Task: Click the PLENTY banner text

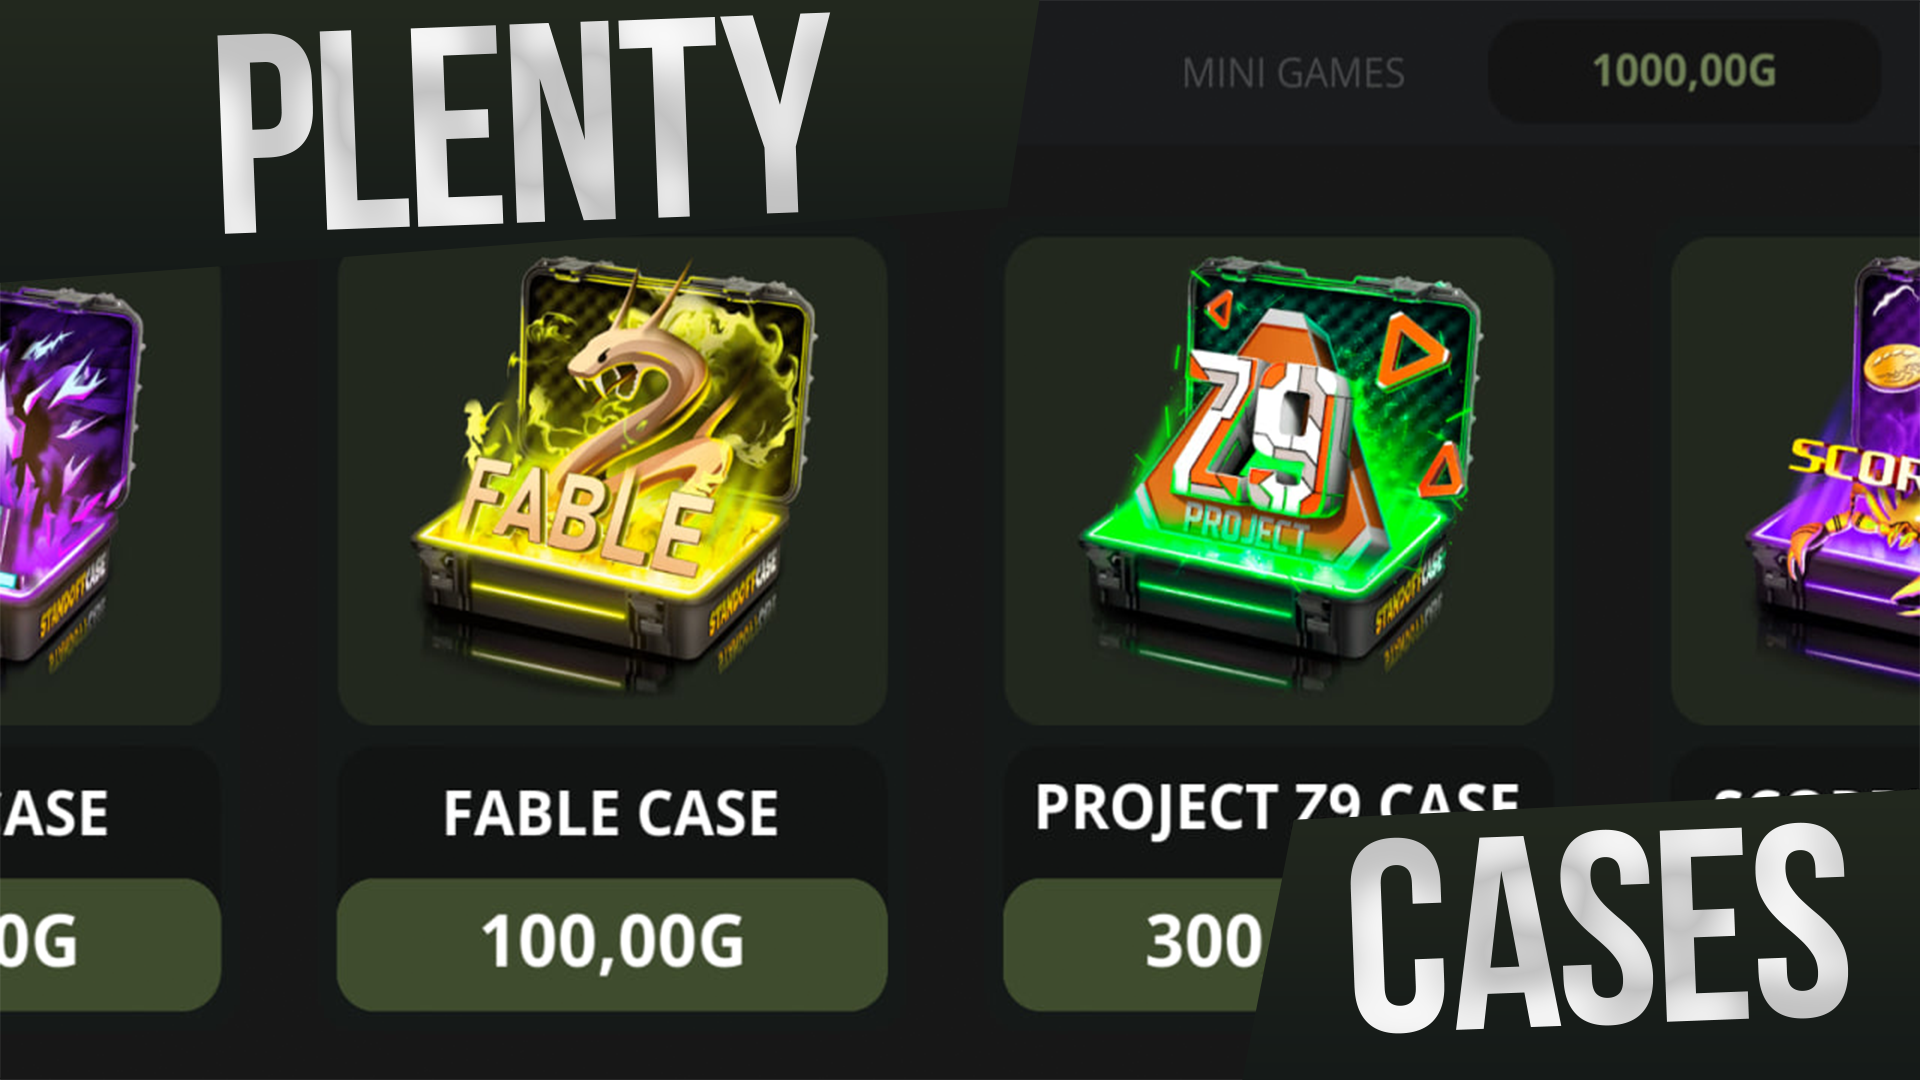Action: coord(522,124)
